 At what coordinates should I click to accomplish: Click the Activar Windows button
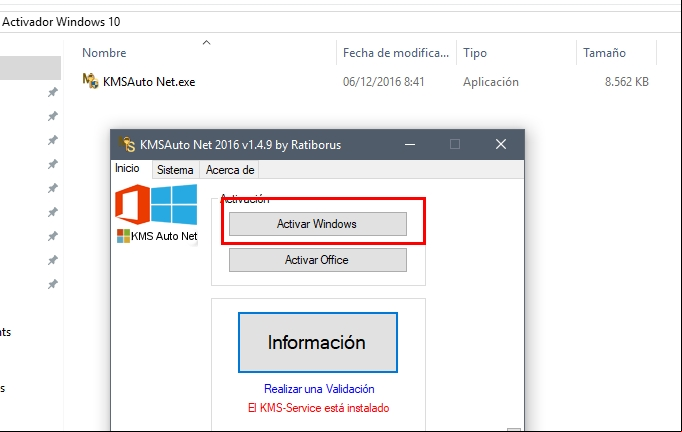click(318, 224)
